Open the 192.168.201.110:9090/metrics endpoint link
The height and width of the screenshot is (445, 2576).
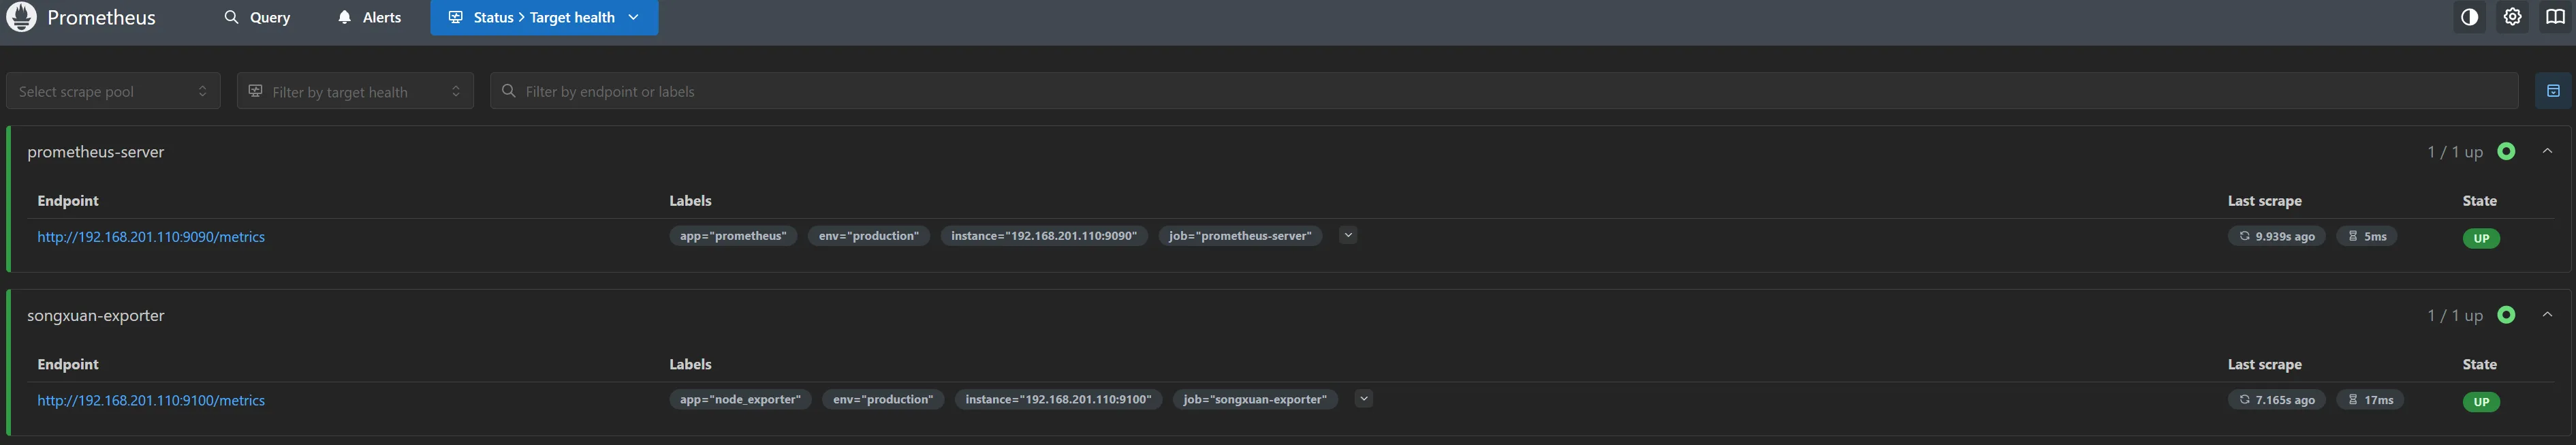[x=151, y=237]
